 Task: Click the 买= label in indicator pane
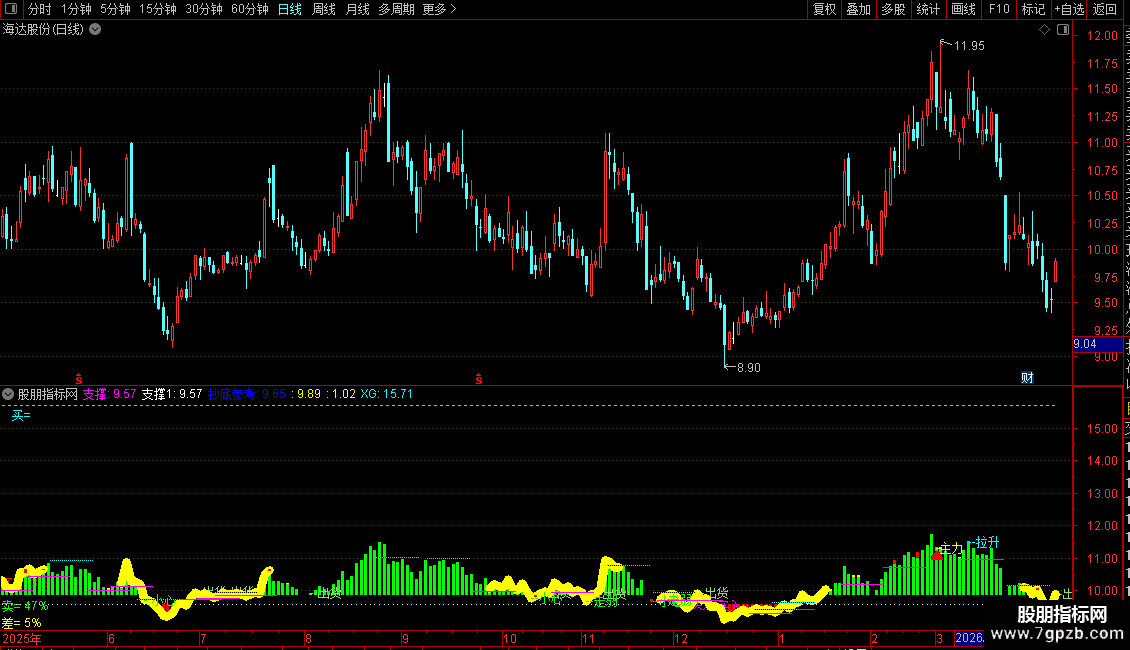pyautogui.click(x=21, y=415)
